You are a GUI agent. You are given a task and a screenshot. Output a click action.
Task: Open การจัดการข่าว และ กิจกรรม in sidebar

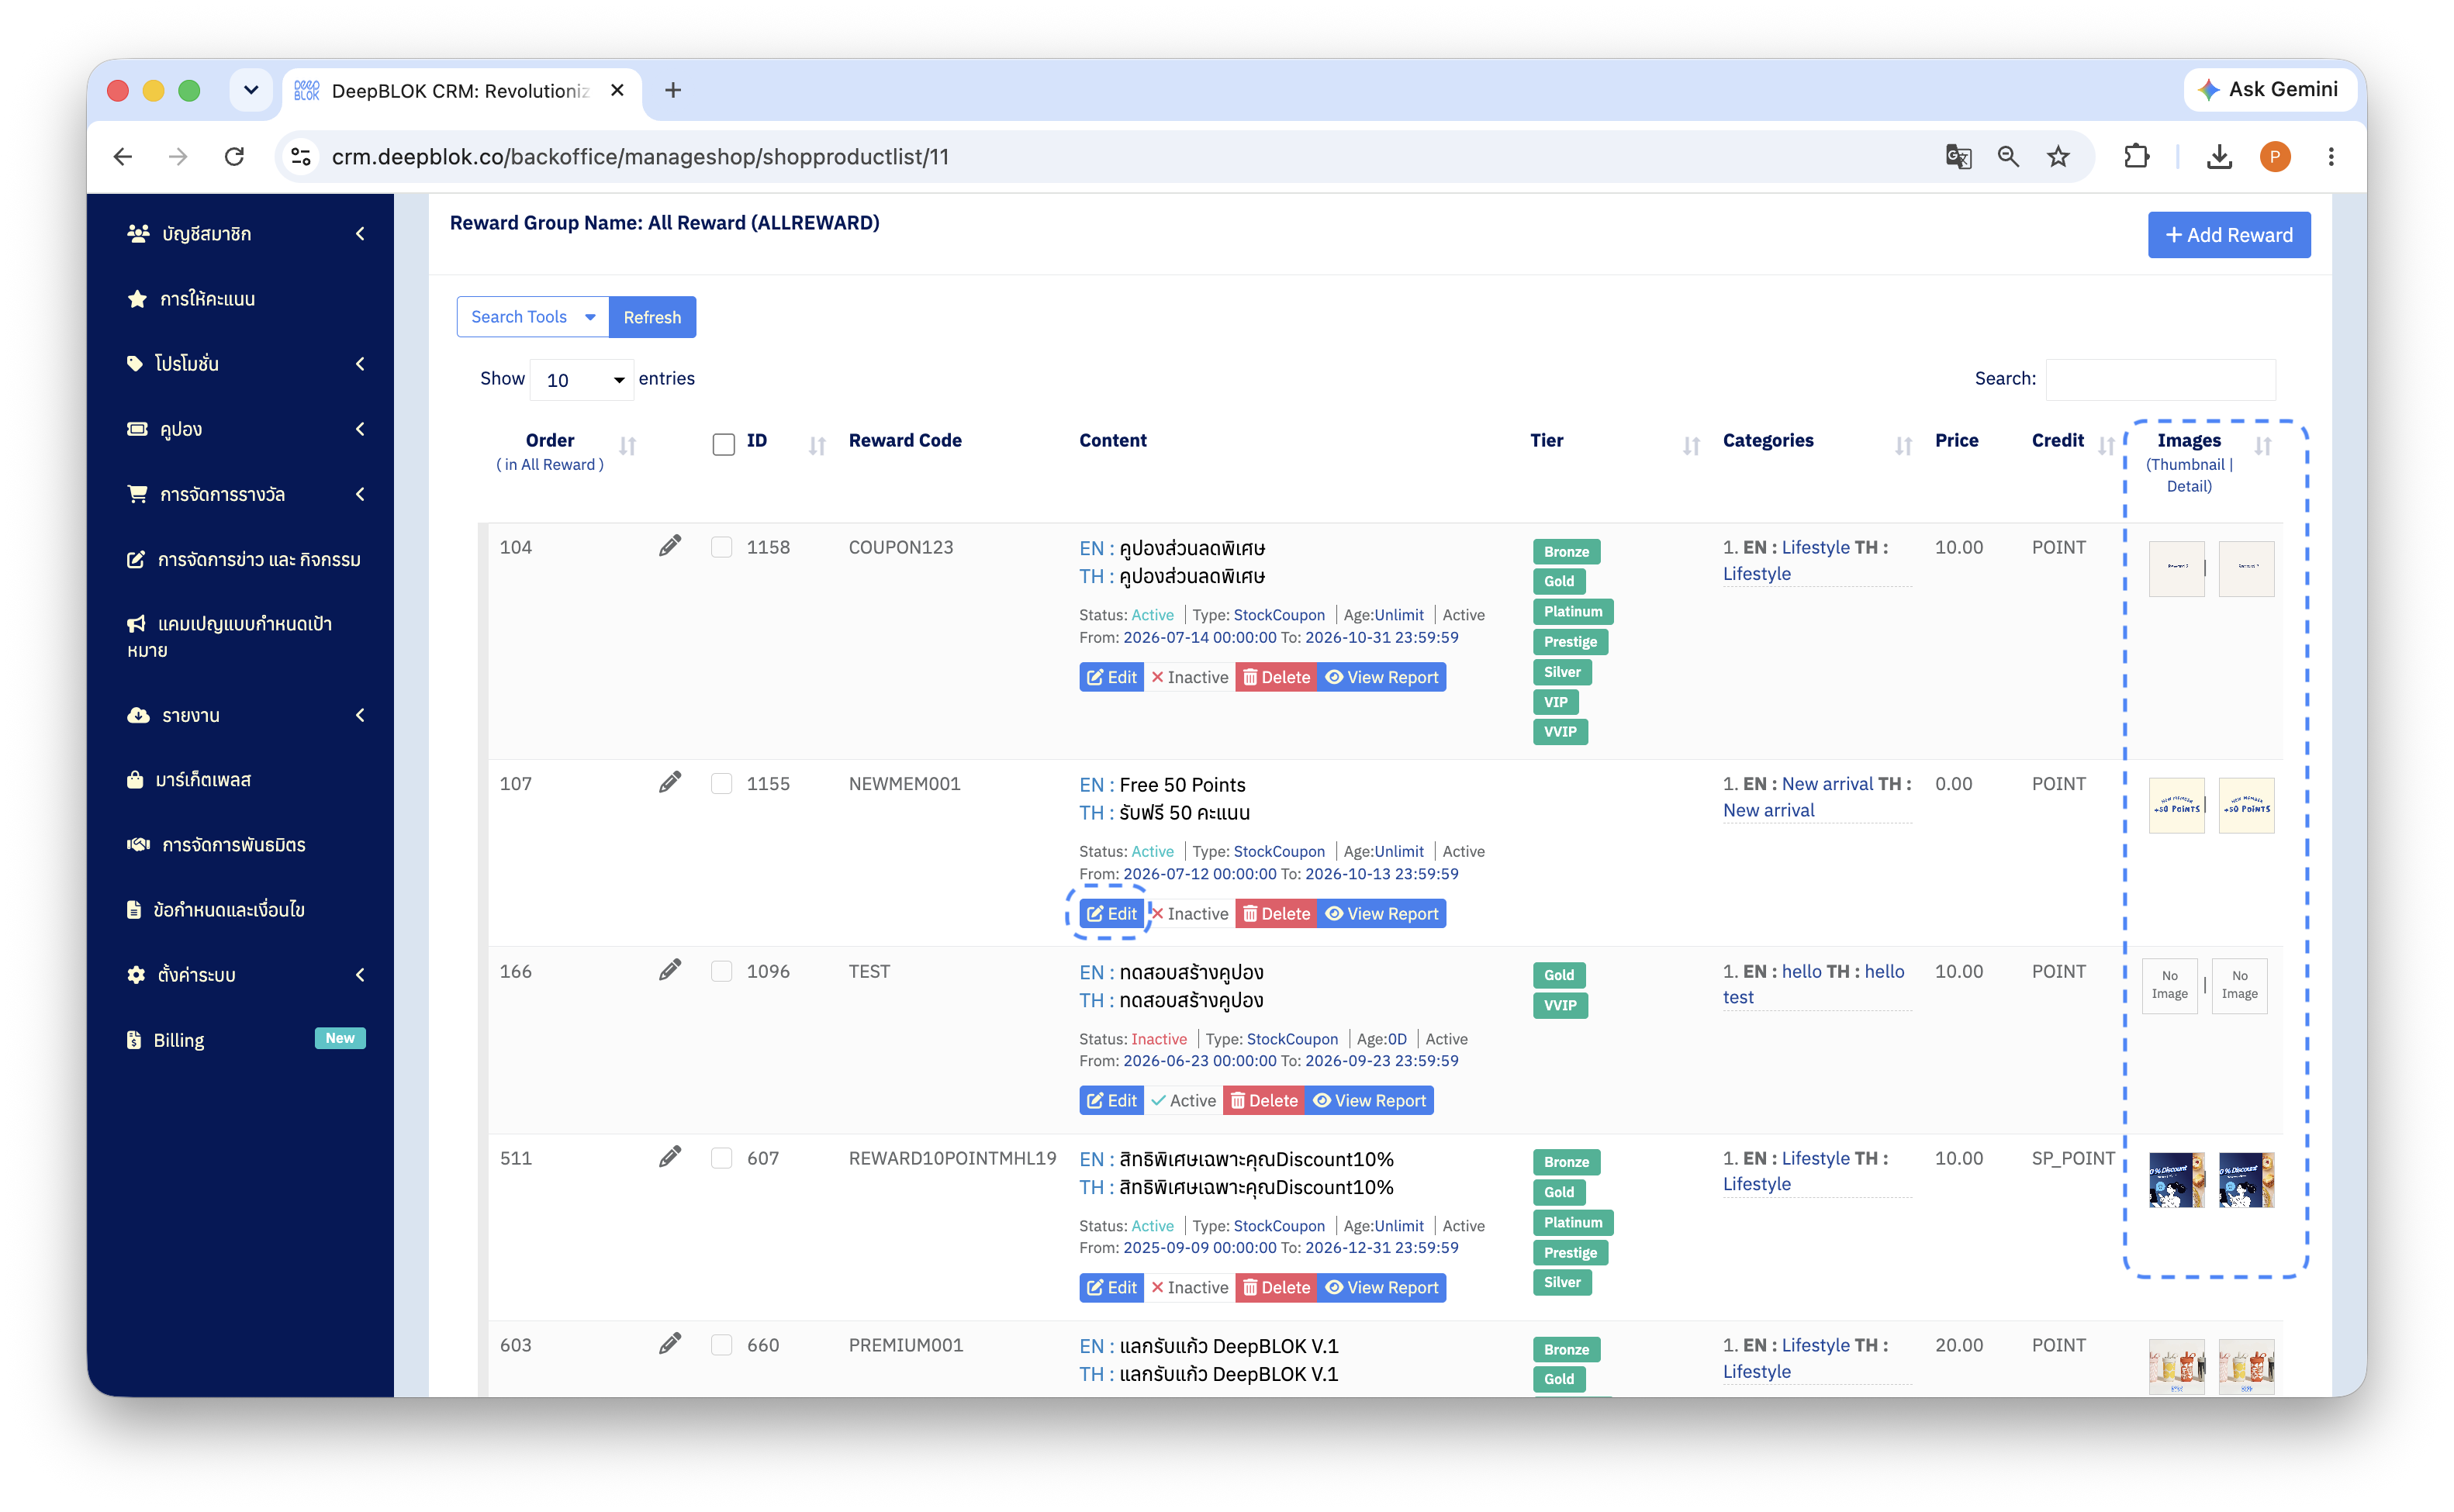(x=245, y=559)
